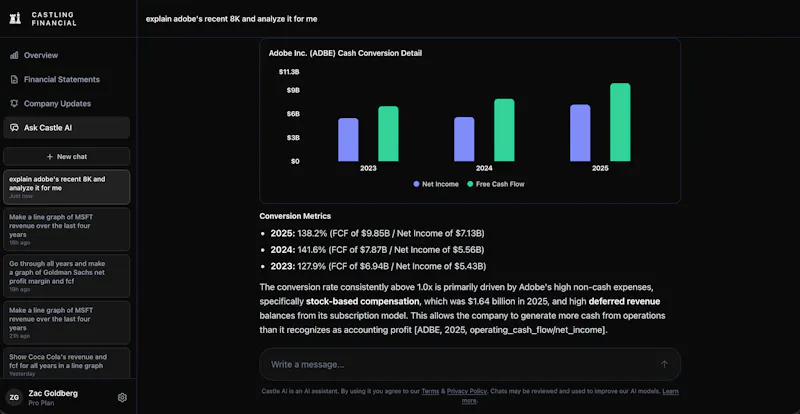Click the 2025 Free Cash Flow bar
The image size is (800, 414).
(x=620, y=123)
